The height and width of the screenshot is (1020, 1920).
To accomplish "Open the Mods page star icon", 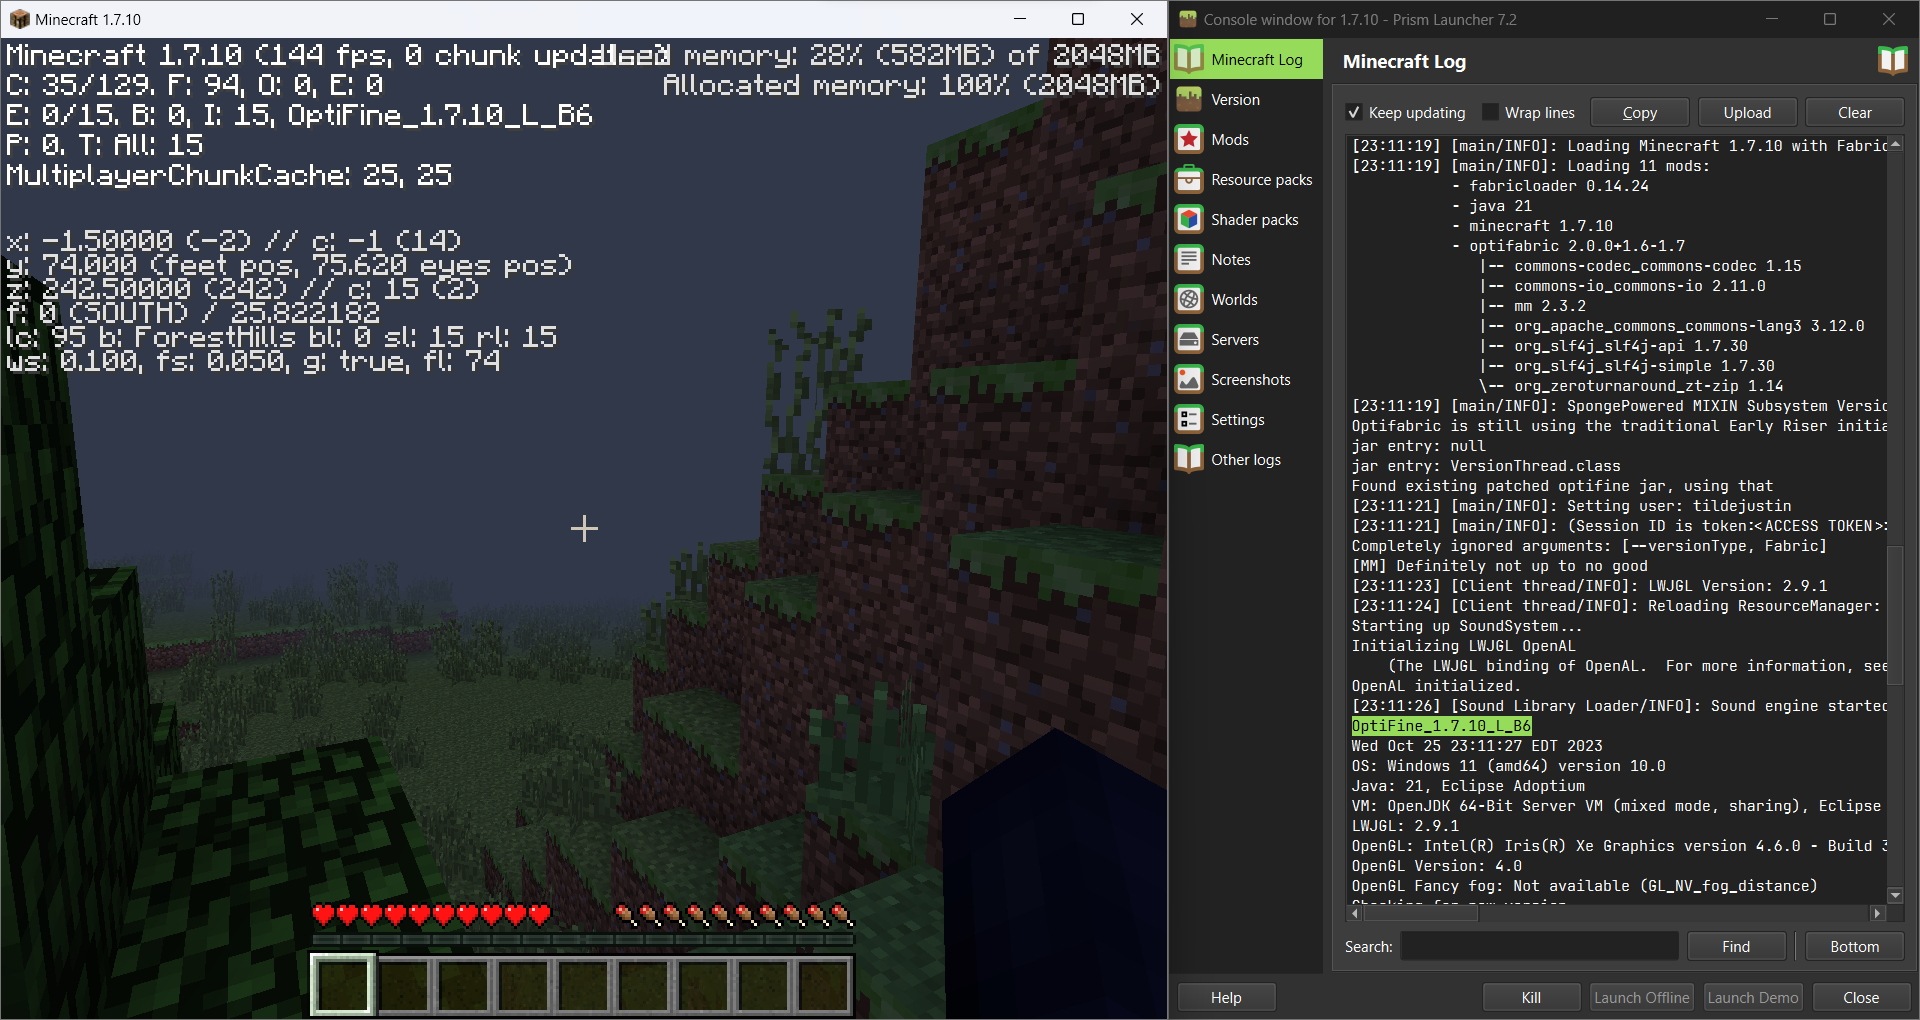I will [x=1189, y=140].
